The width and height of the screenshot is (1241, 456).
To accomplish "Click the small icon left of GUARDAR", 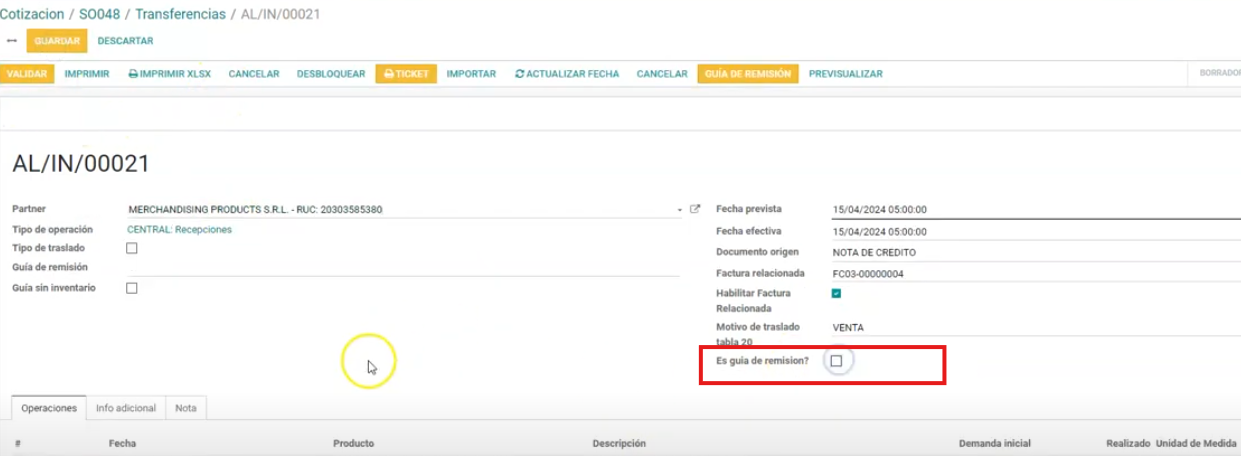I will pos(12,41).
